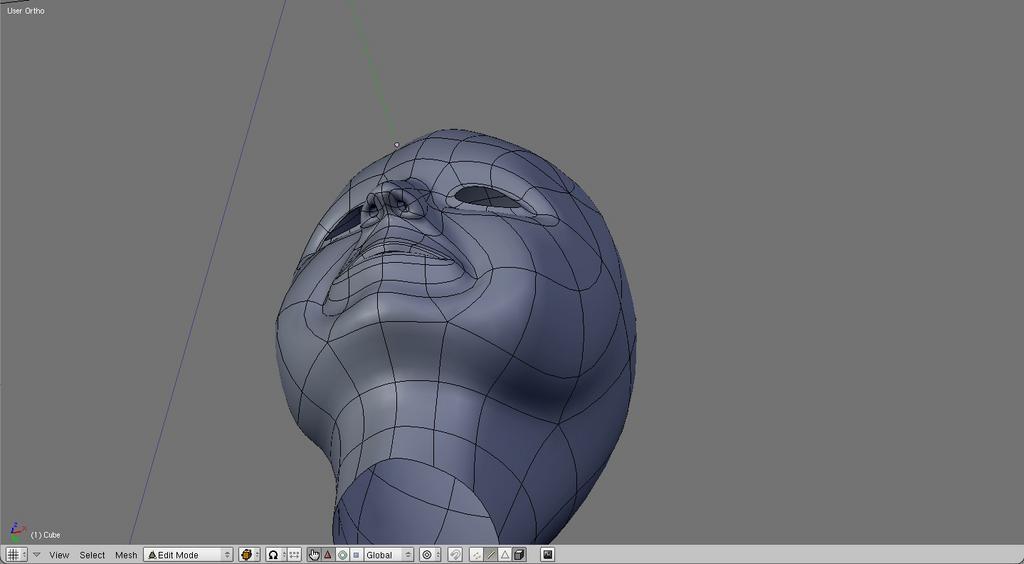Toggle the 3D transform manipulator hand
This screenshot has height=564, width=1024.
pyautogui.click(x=314, y=555)
